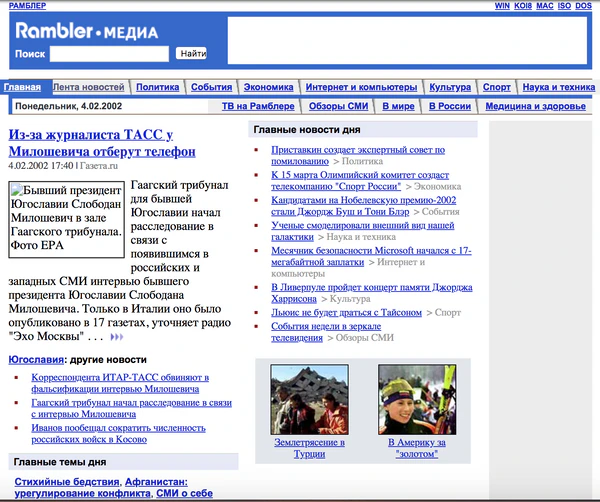Open the Спорт tab
Image resolution: width=600 pixels, height=502 pixels.
click(x=496, y=87)
